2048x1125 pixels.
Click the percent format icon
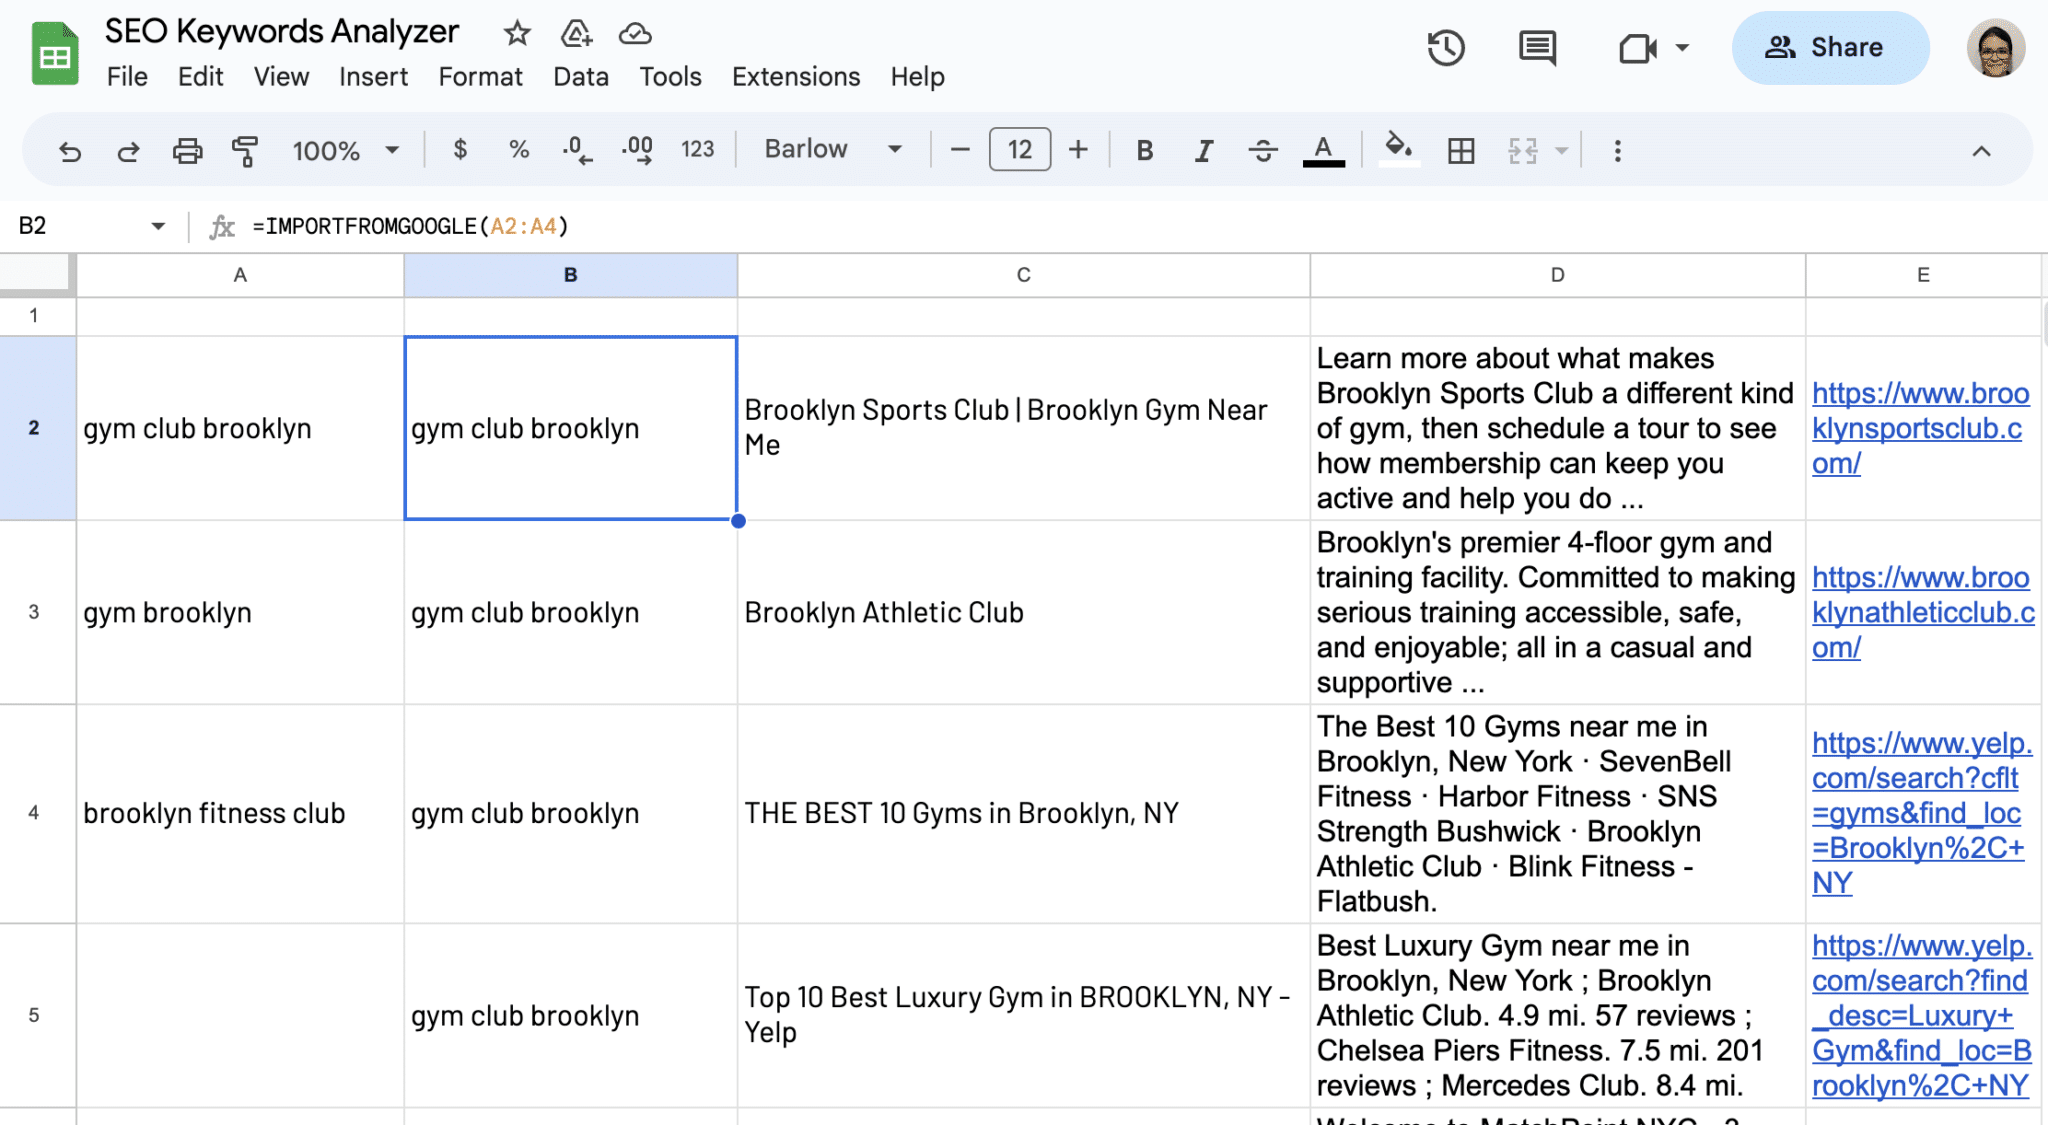[x=519, y=149]
